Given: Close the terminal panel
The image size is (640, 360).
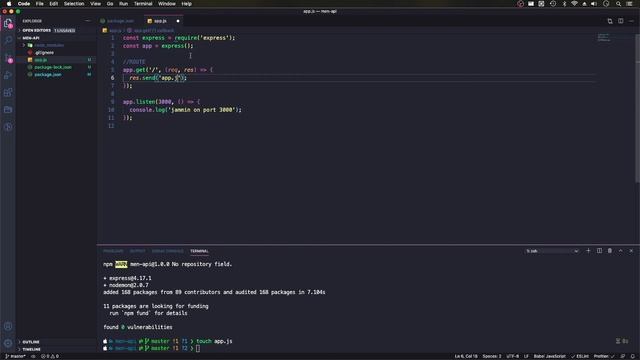Looking at the screenshot, I should point(631,251).
